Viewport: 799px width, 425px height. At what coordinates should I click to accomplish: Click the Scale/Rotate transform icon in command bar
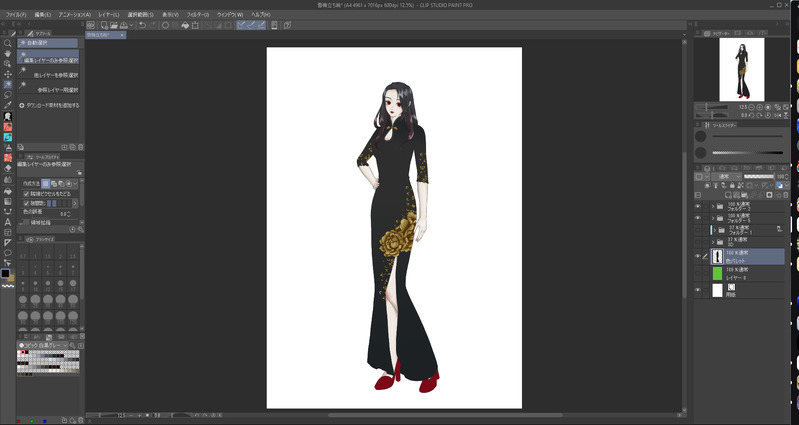(195, 25)
